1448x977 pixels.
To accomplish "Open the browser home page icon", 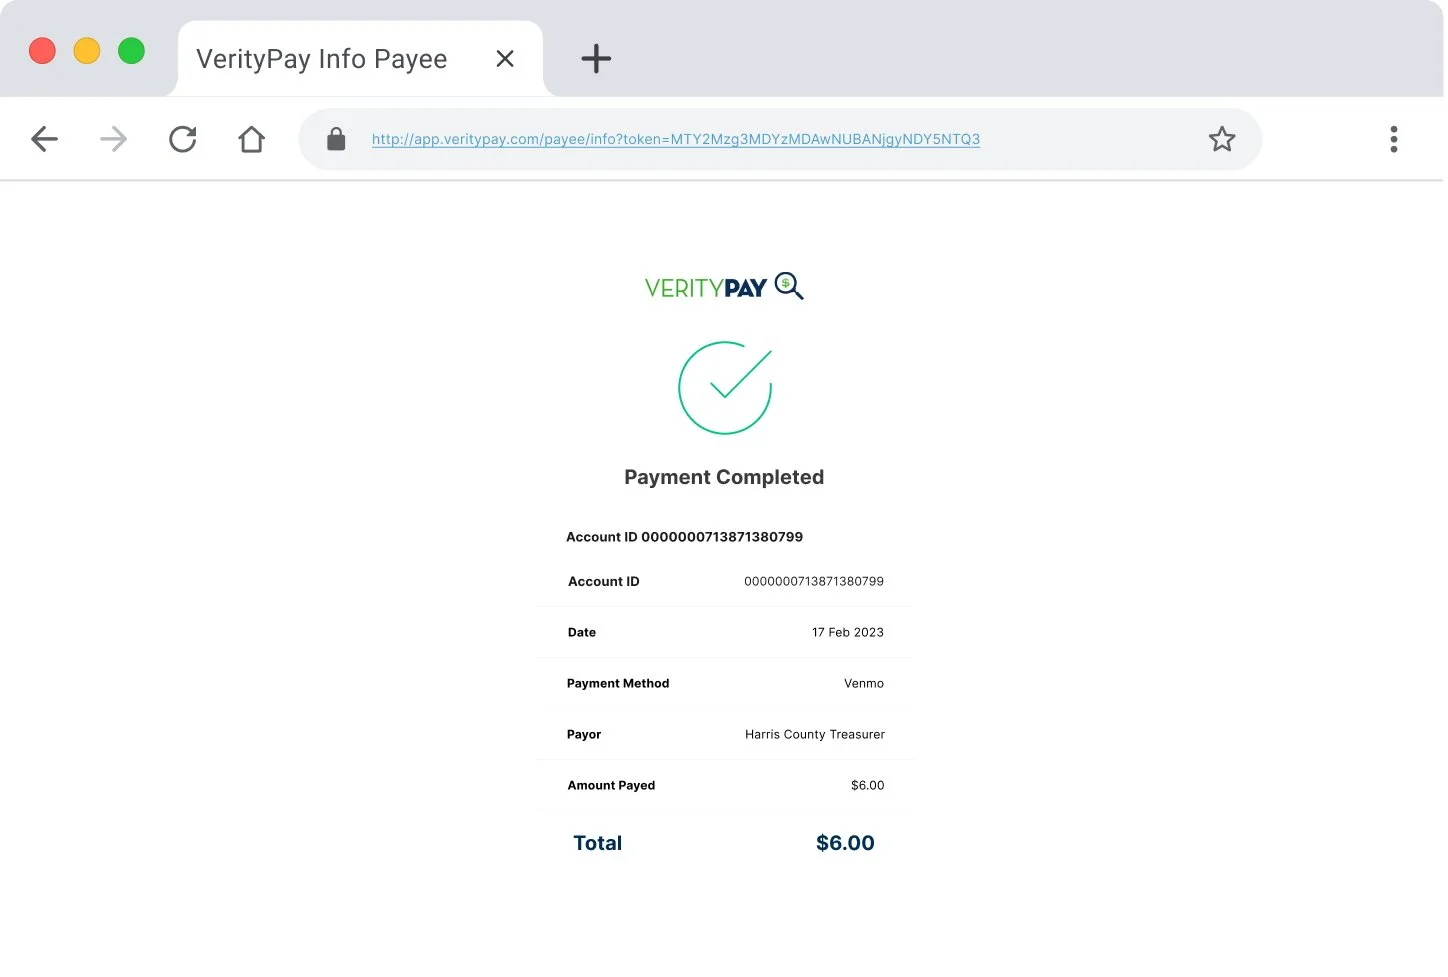I will tap(251, 139).
